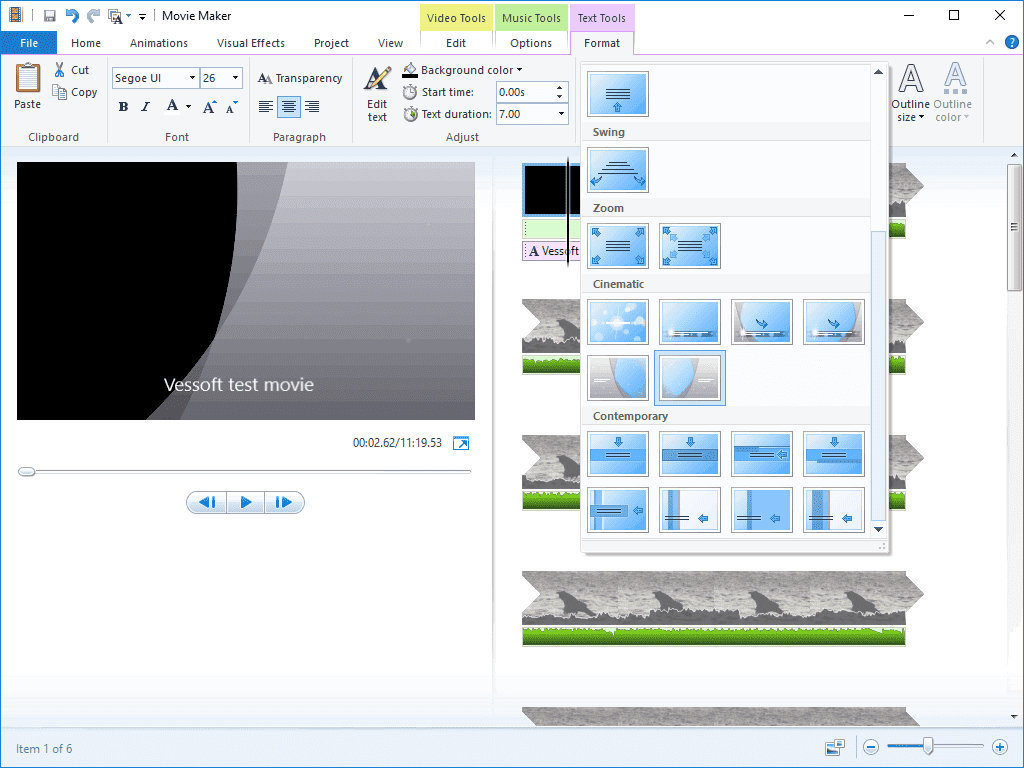This screenshot has height=768, width=1024.
Task: Select the third Cinematic text effect
Action: 761,322
